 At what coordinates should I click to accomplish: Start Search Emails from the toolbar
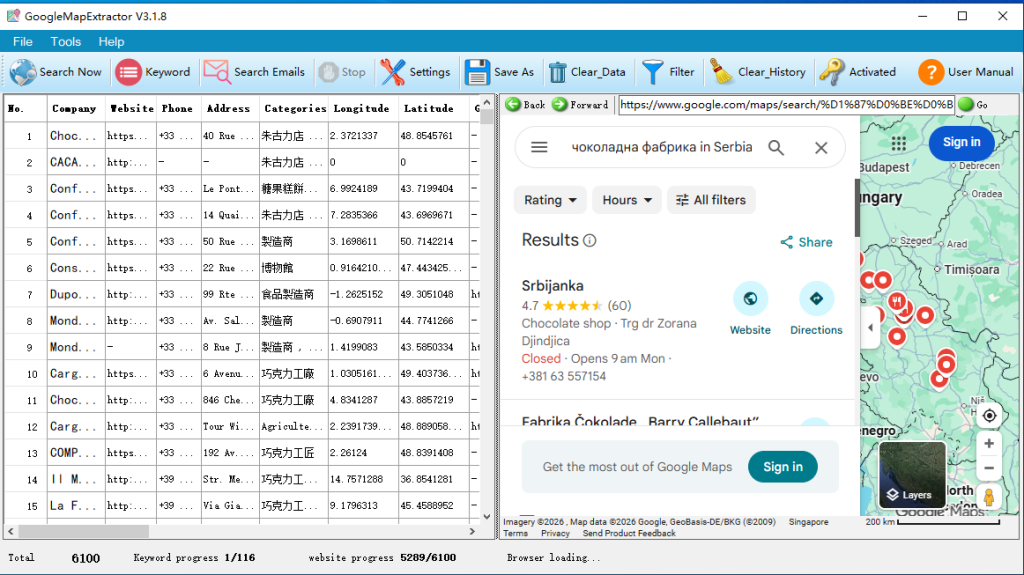[x=217, y=72]
